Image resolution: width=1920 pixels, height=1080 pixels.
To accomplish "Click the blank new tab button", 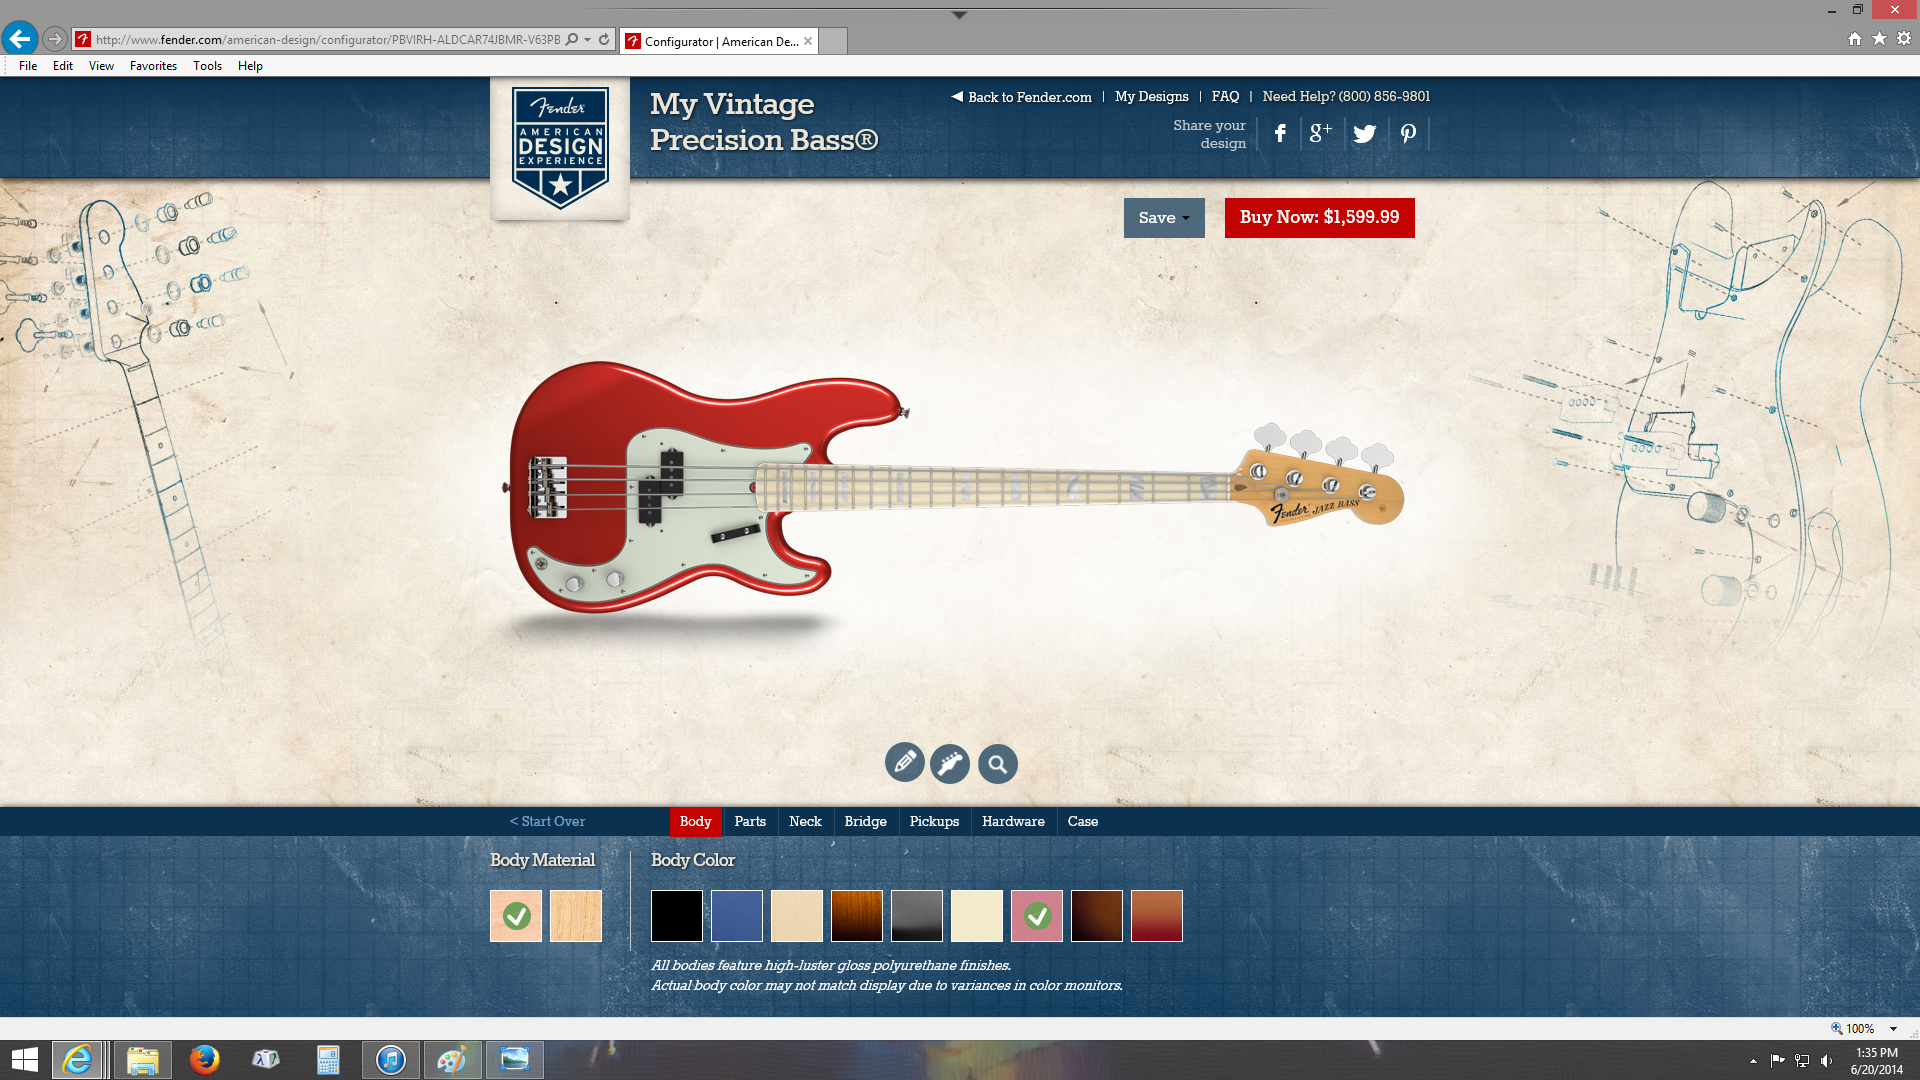I will pyautogui.click(x=834, y=41).
